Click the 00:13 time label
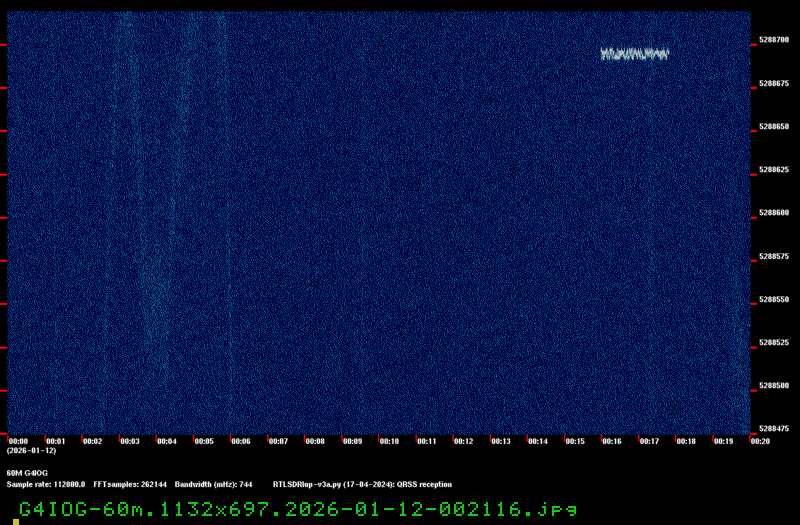The height and width of the screenshot is (525, 800). coord(501,441)
